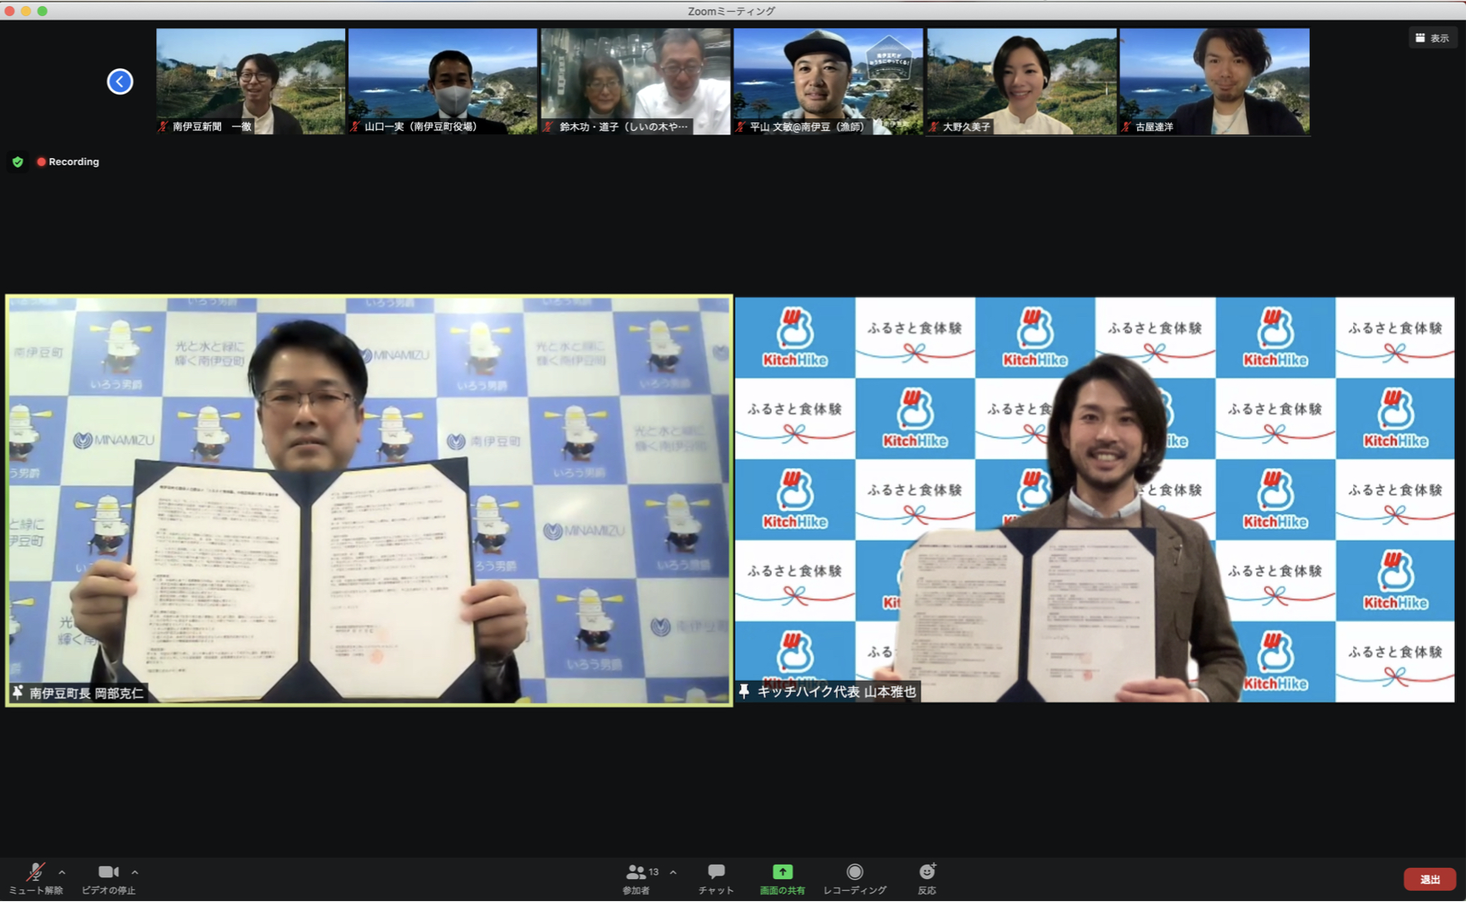Stop the camera with ビデオの停止
Screen dimensions: 1466x902
click(x=108, y=878)
